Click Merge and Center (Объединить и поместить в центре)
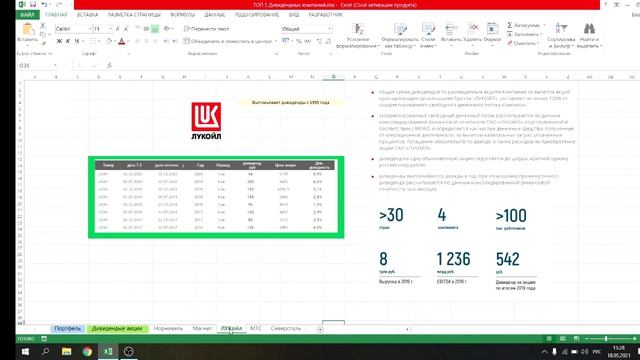The image size is (640, 360). click(228, 41)
